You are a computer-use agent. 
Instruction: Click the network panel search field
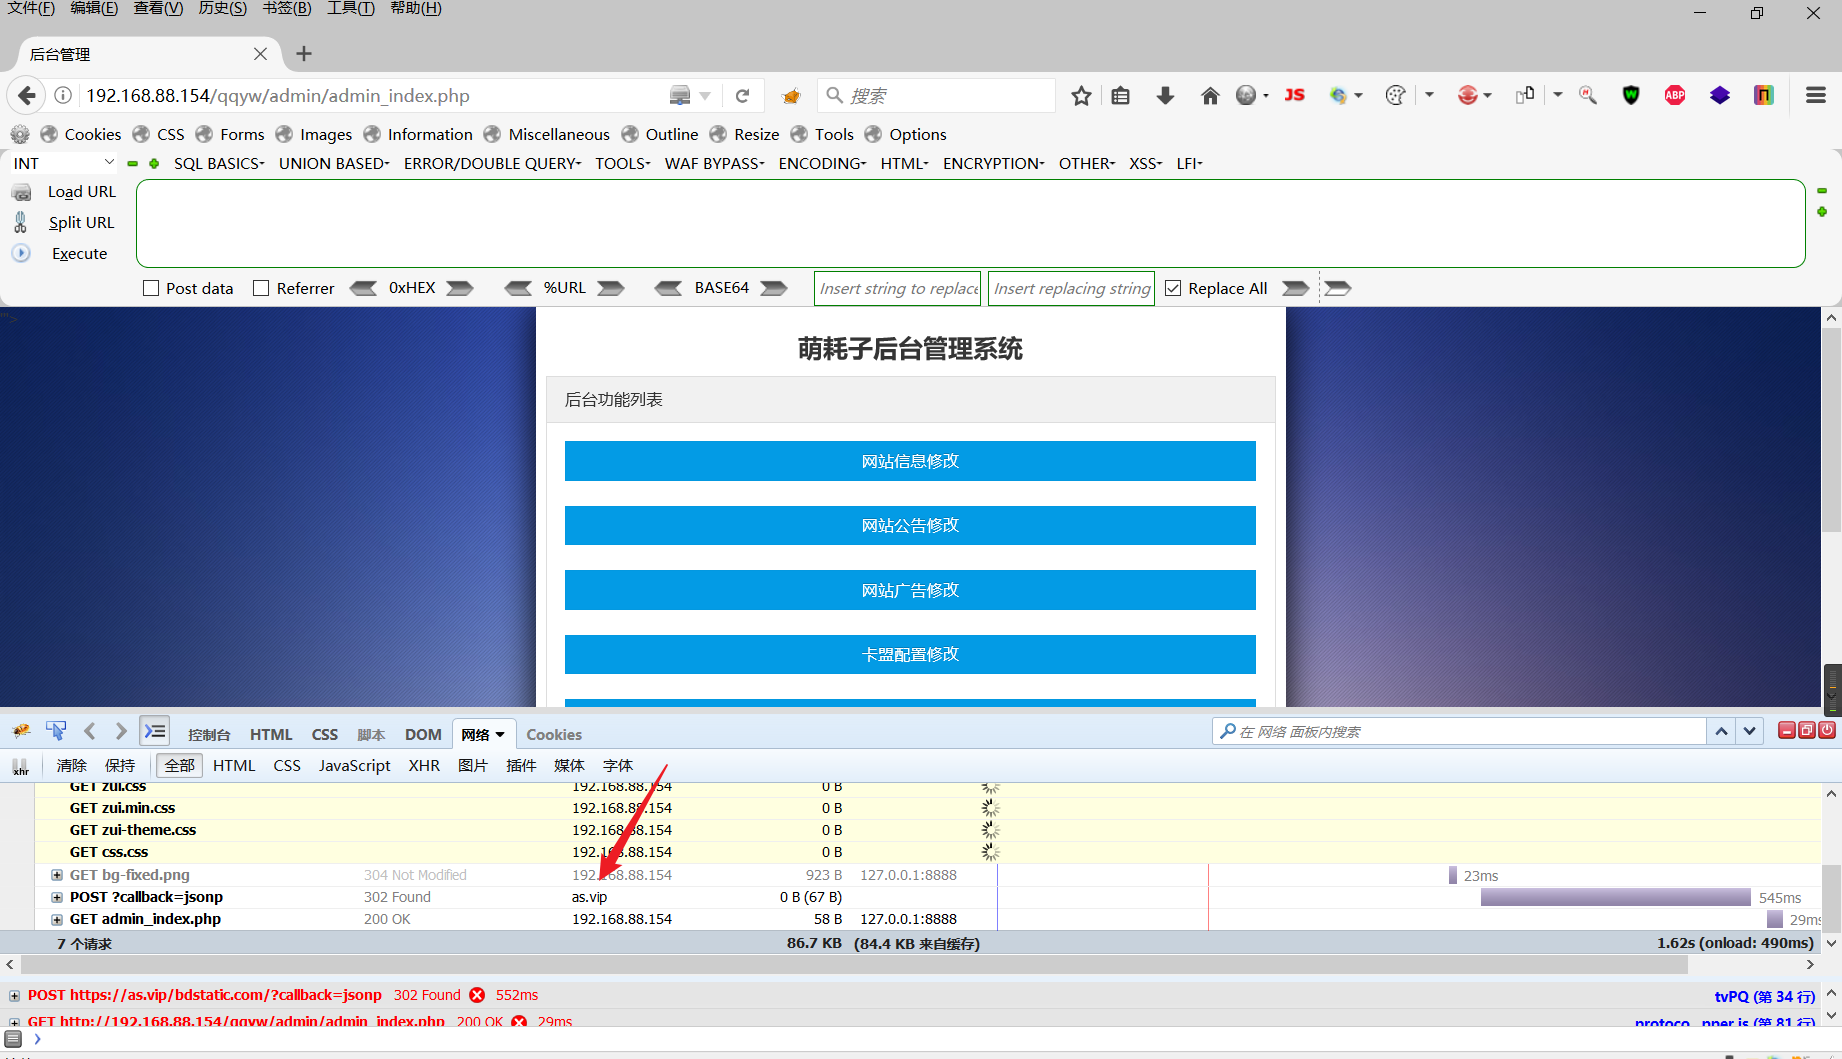pyautogui.click(x=1460, y=732)
